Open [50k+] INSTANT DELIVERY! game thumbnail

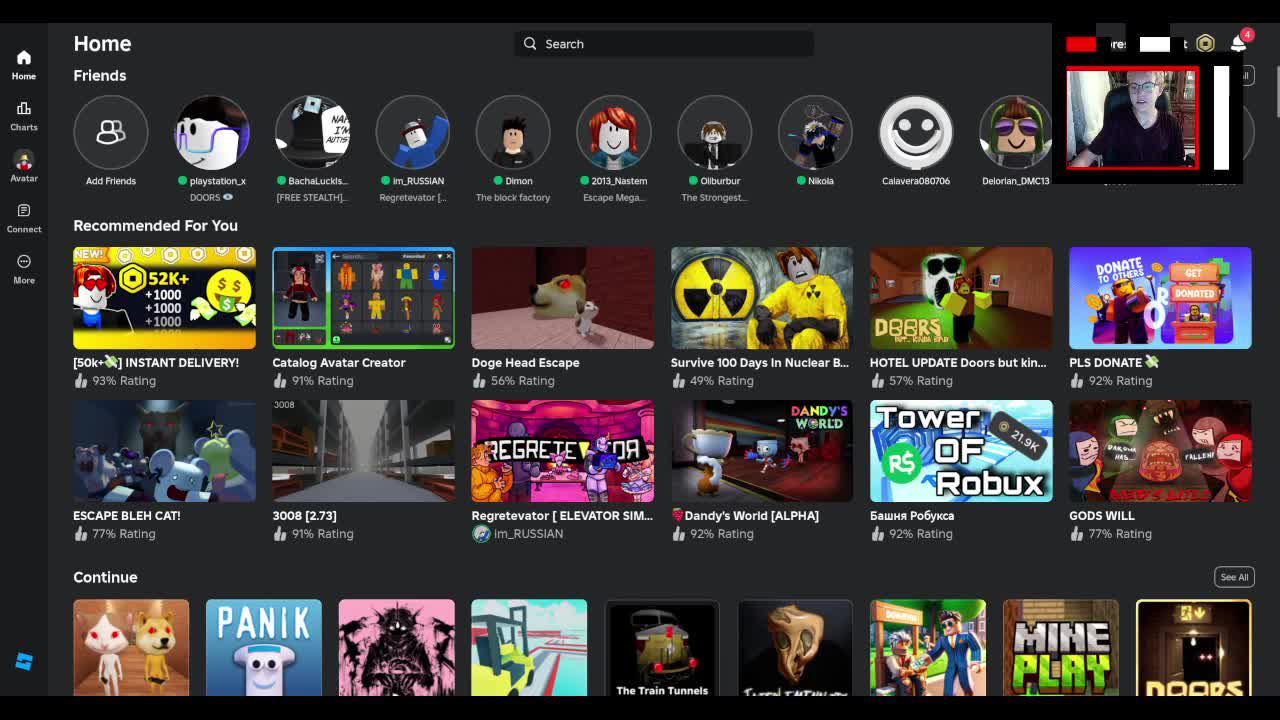(x=164, y=298)
